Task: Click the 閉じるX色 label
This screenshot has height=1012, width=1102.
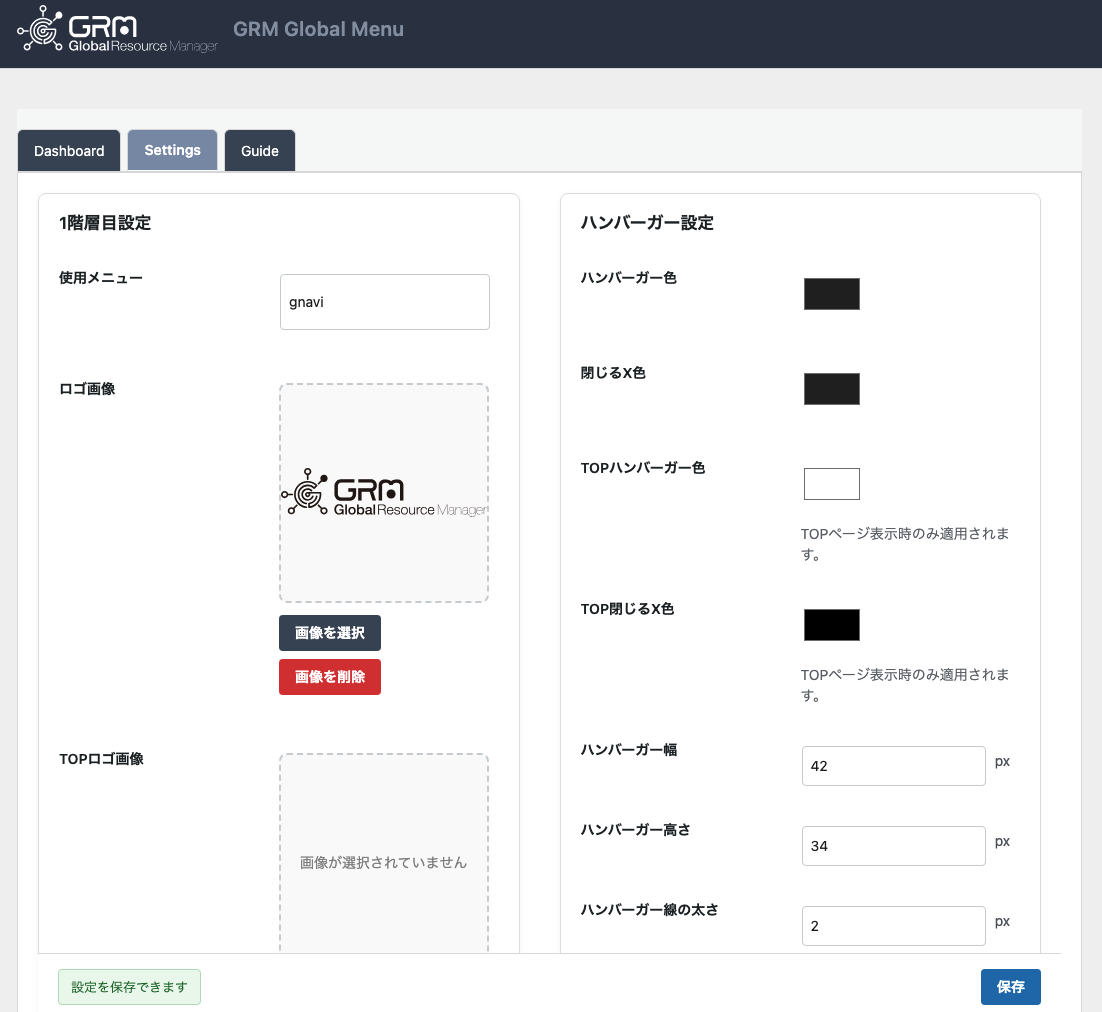Action: coord(613,373)
